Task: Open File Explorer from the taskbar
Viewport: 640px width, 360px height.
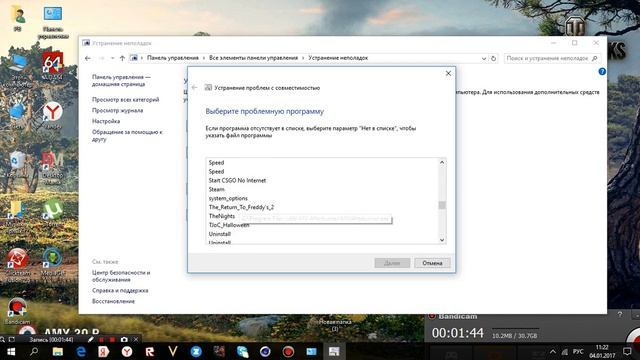Action: pos(58,351)
